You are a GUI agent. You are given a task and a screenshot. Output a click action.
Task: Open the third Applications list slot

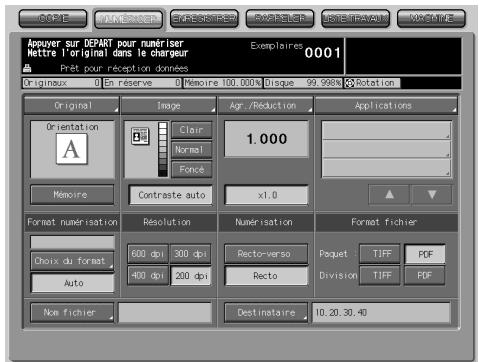click(x=386, y=168)
